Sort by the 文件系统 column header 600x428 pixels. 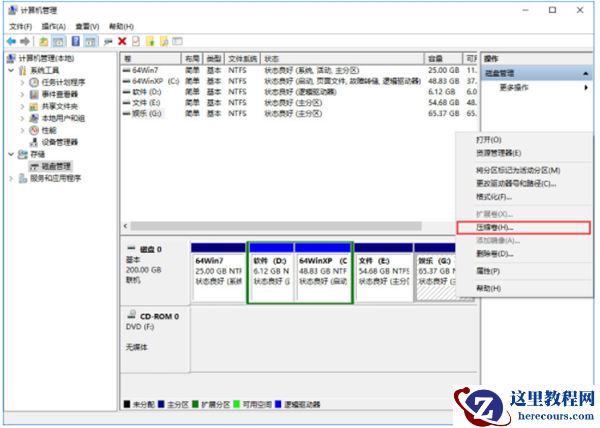pyautogui.click(x=243, y=59)
